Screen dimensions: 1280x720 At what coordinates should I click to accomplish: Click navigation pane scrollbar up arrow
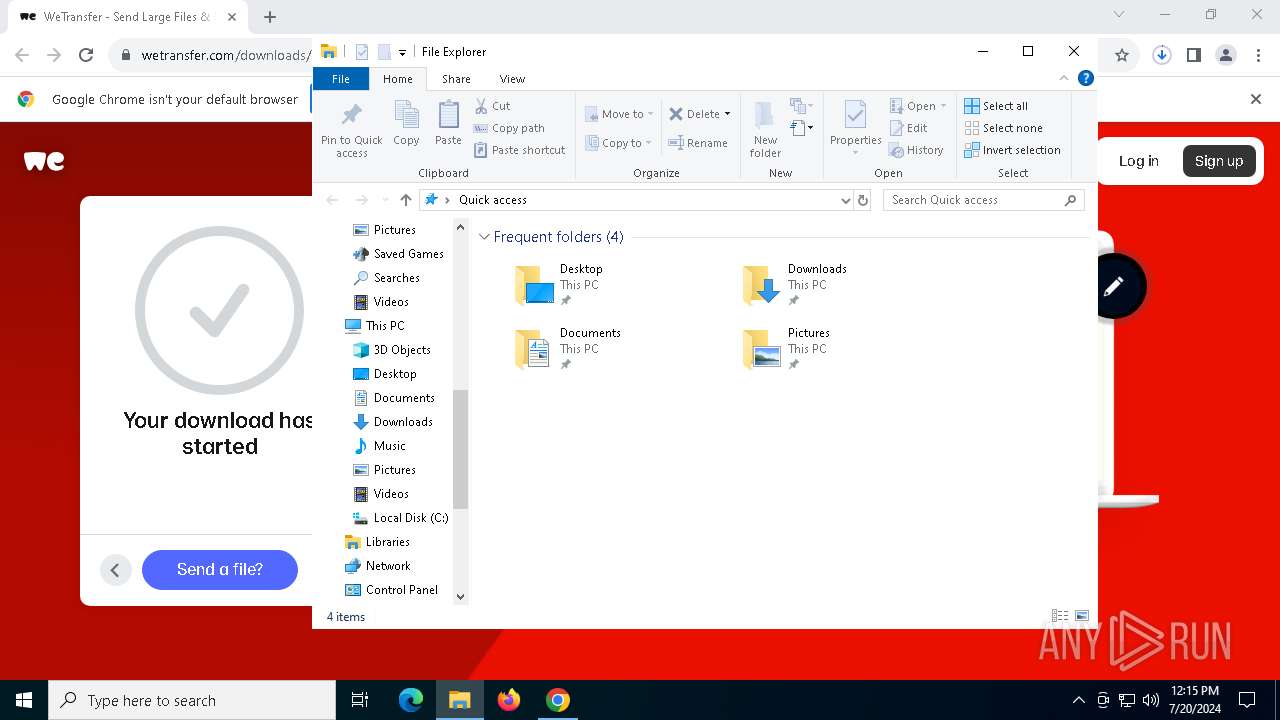(x=460, y=227)
